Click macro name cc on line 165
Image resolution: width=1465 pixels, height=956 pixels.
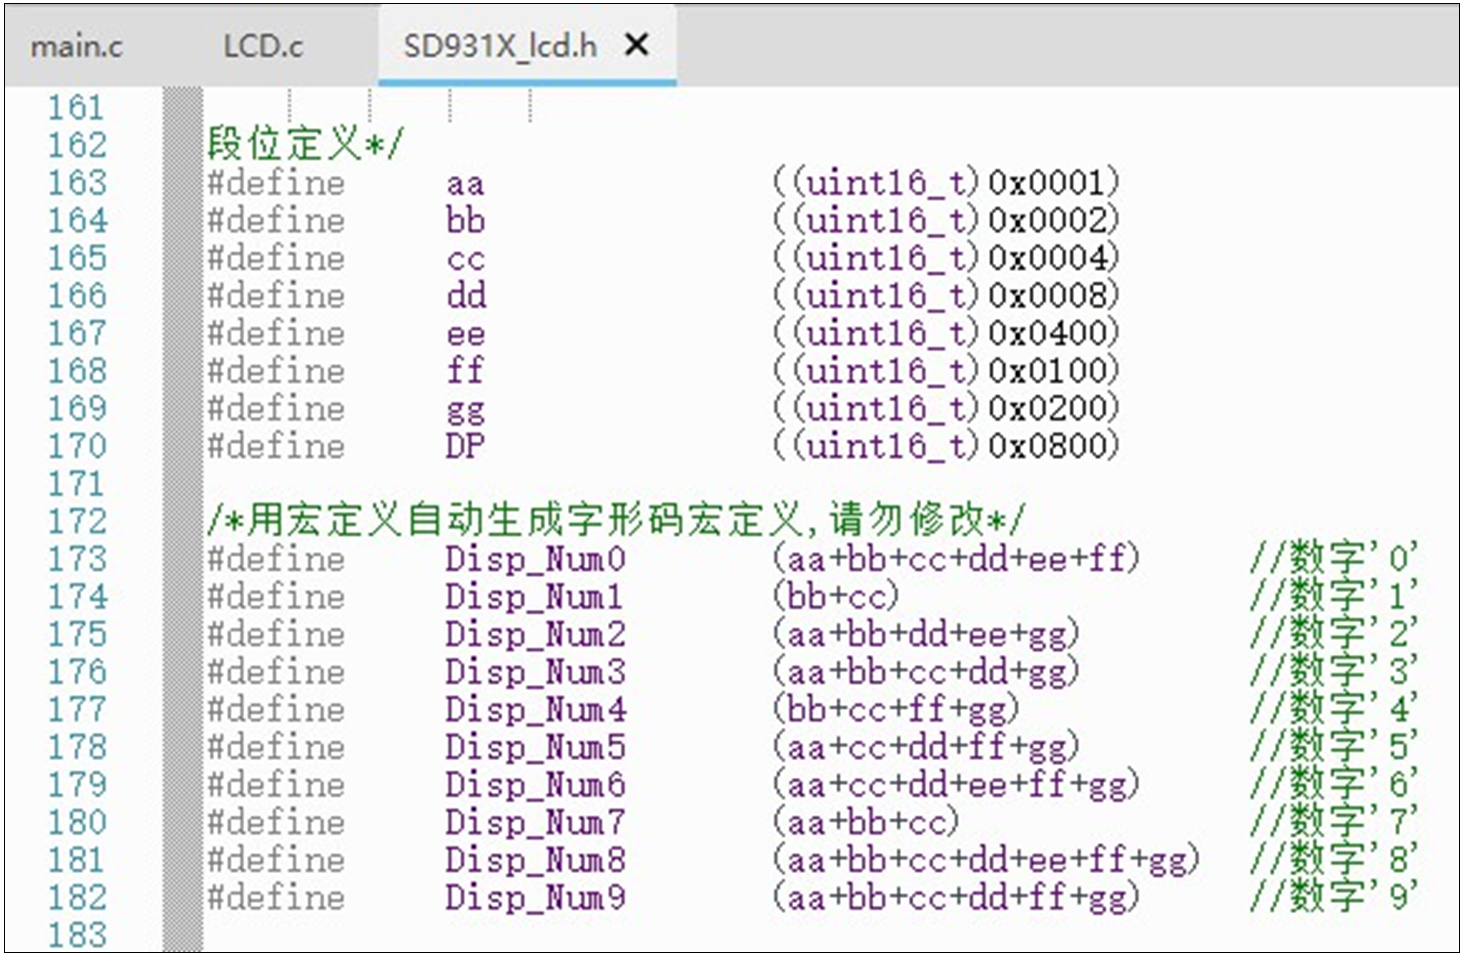[465, 259]
